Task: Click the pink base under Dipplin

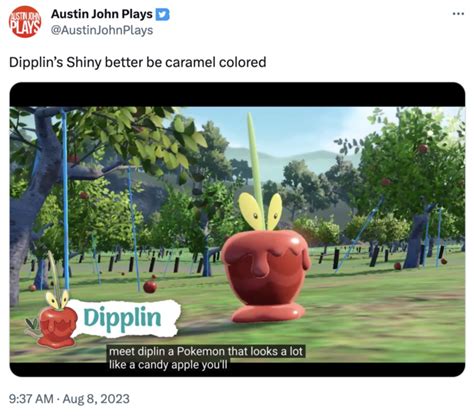Action: pos(268,314)
